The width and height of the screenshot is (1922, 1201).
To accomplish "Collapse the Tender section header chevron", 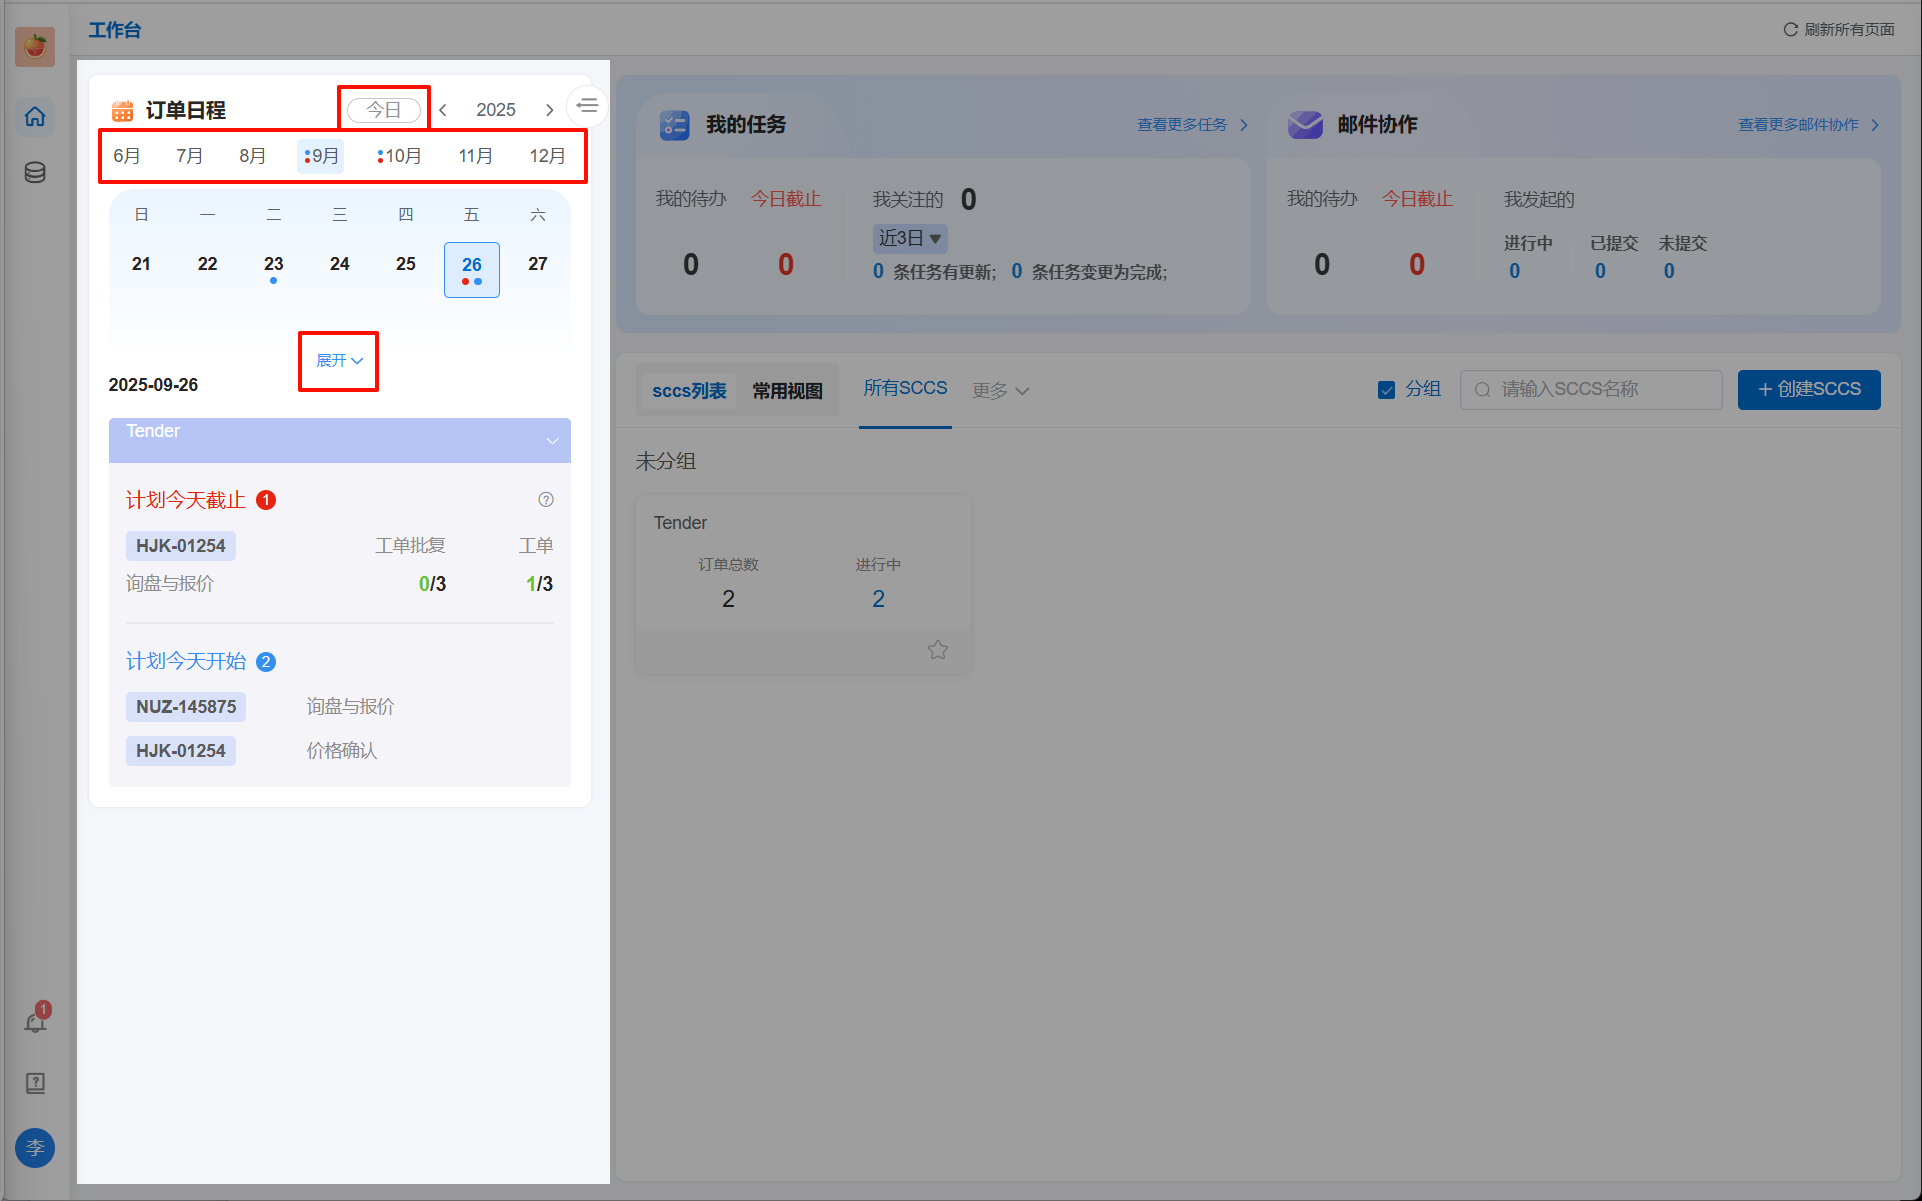I will click(x=552, y=441).
